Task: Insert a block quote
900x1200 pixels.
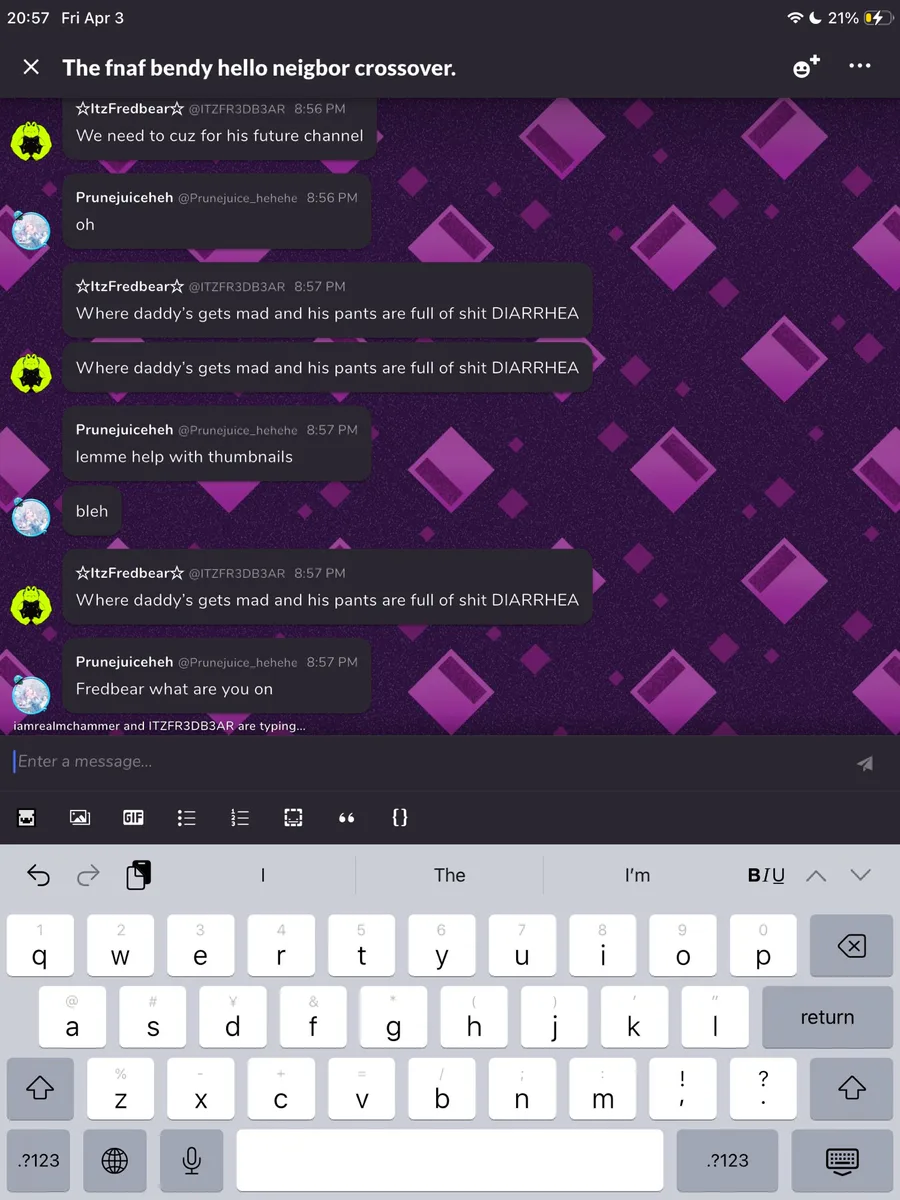Action: [346, 817]
